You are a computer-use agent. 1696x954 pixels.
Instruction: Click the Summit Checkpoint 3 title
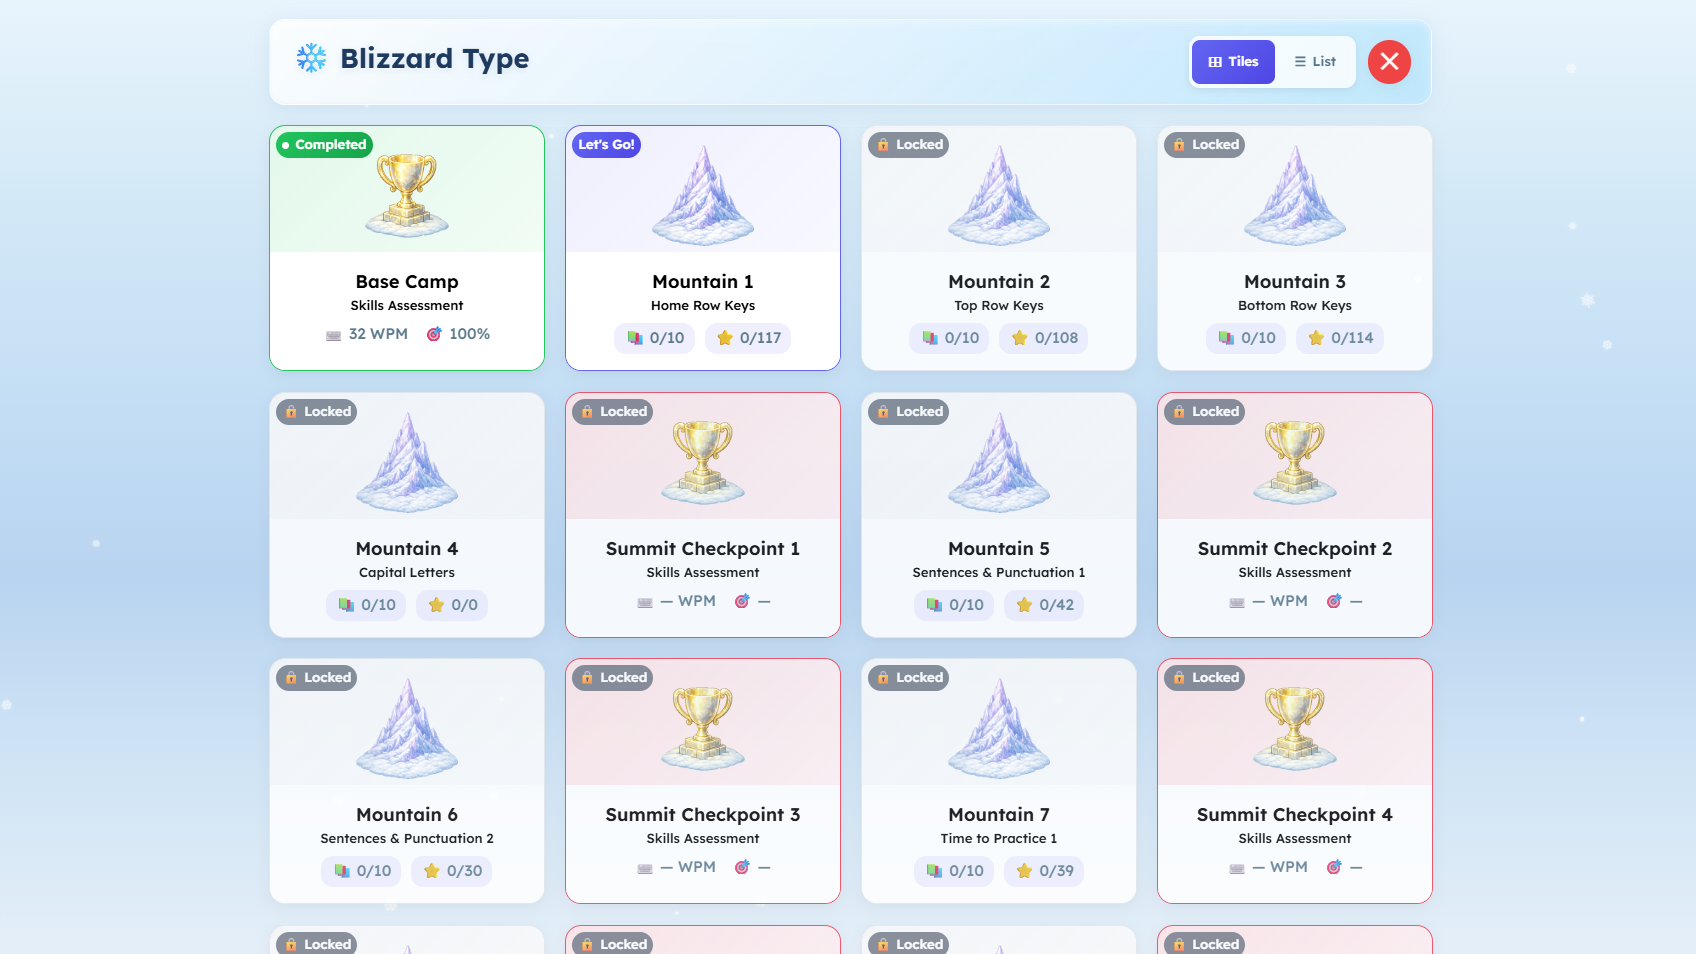click(x=703, y=815)
